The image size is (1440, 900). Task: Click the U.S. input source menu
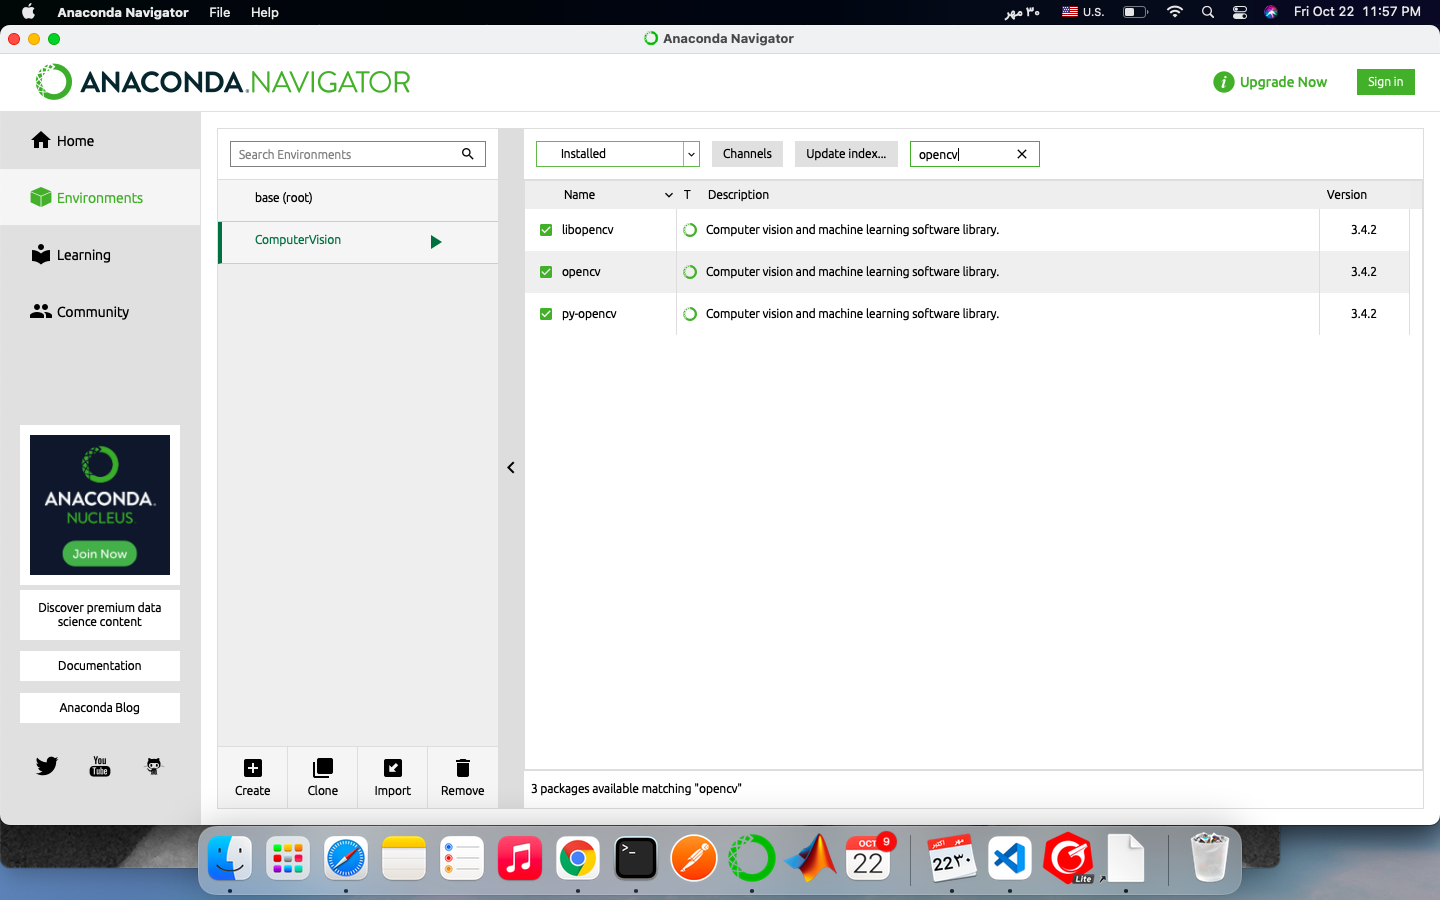[1083, 12]
